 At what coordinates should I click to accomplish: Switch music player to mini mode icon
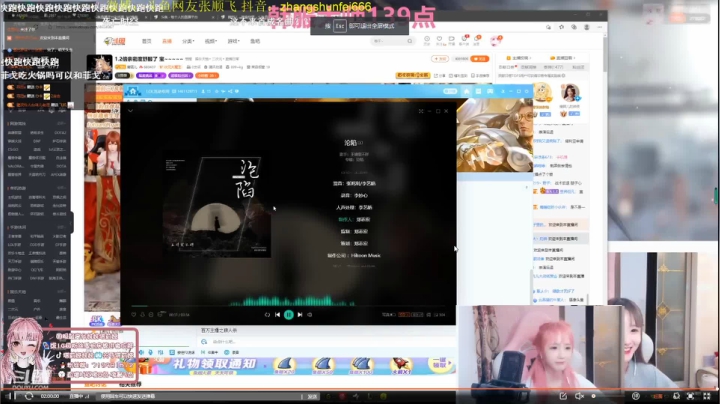pyautogui.click(x=421, y=111)
